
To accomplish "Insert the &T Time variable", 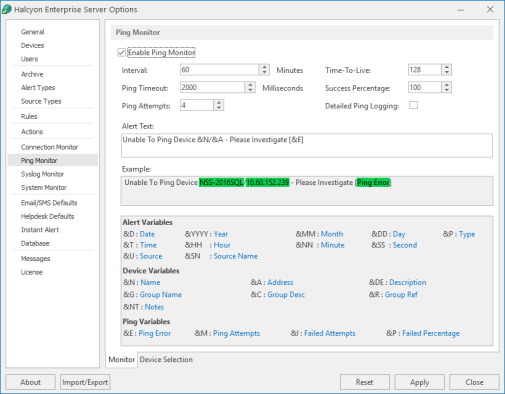I will pos(148,245).
